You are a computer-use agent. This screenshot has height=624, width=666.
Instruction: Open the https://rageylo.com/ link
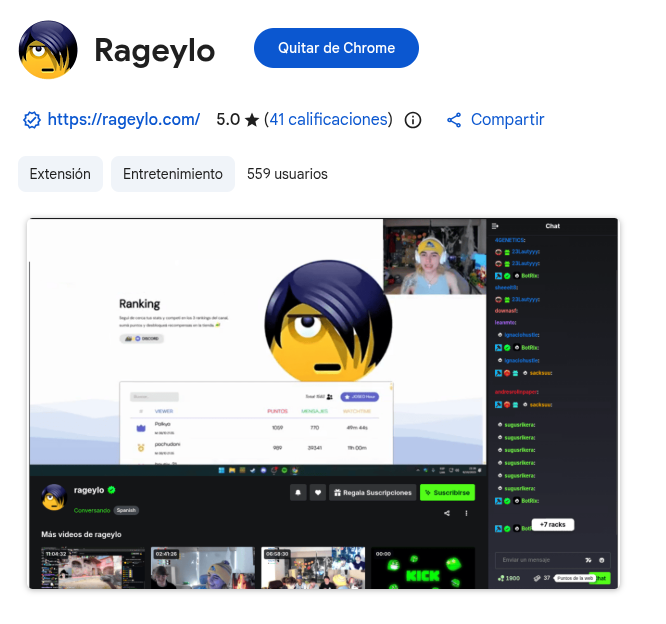pos(124,119)
